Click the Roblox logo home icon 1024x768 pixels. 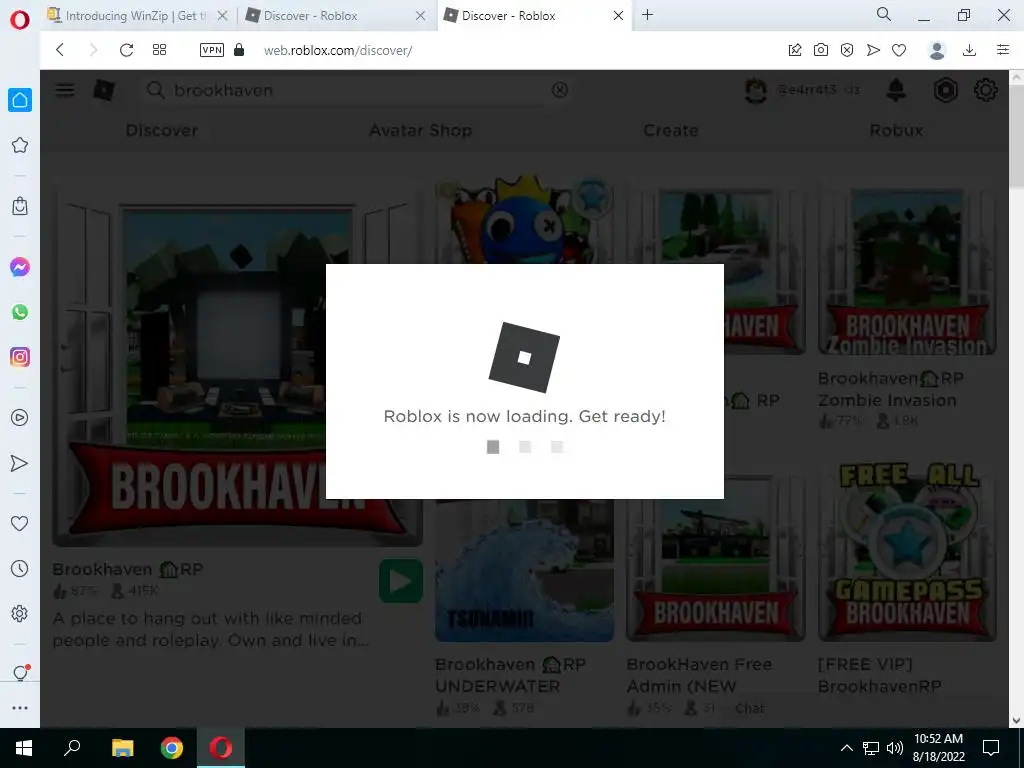(104, 90)
